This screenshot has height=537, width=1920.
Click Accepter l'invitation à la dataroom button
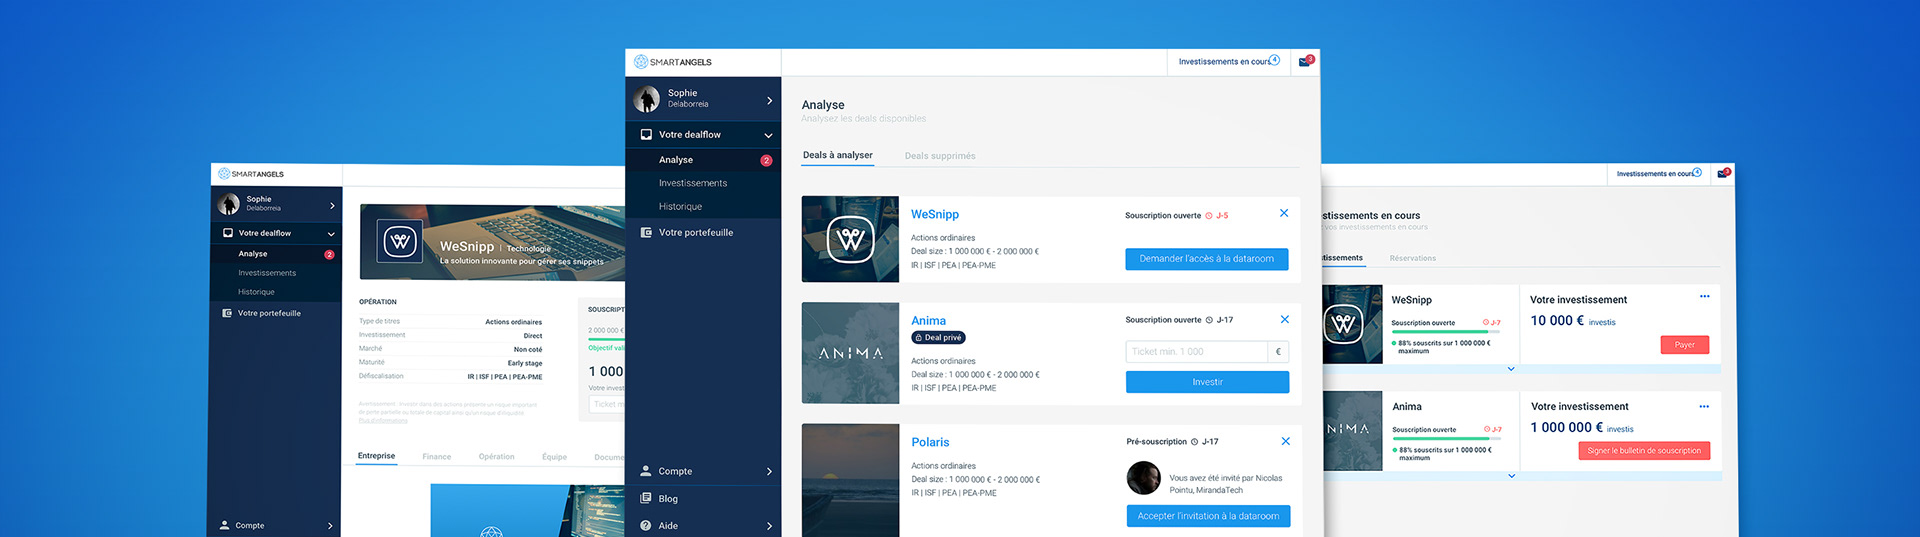click(x=1208, y=516)
